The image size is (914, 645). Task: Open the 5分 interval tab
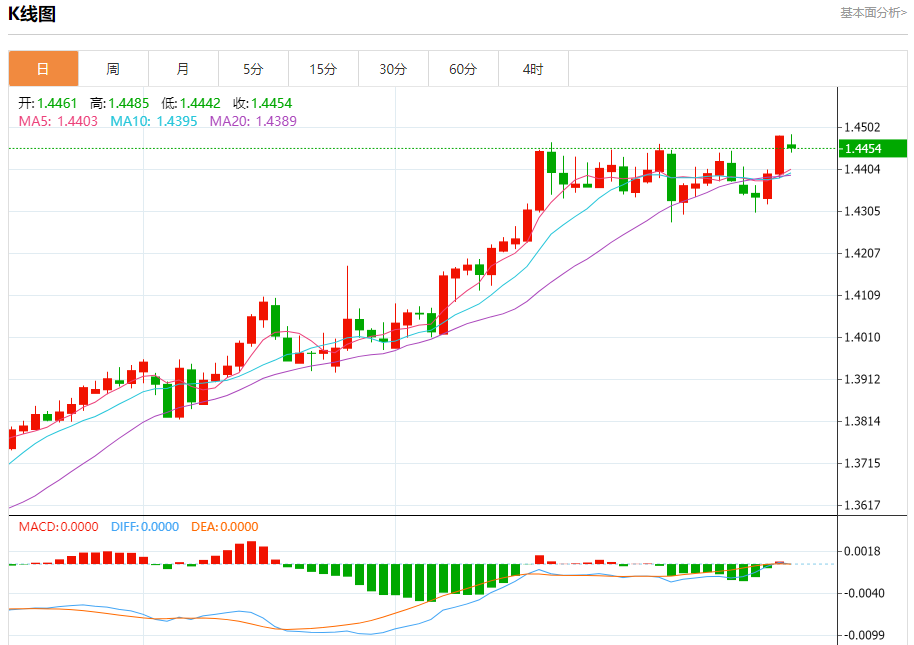253,69
